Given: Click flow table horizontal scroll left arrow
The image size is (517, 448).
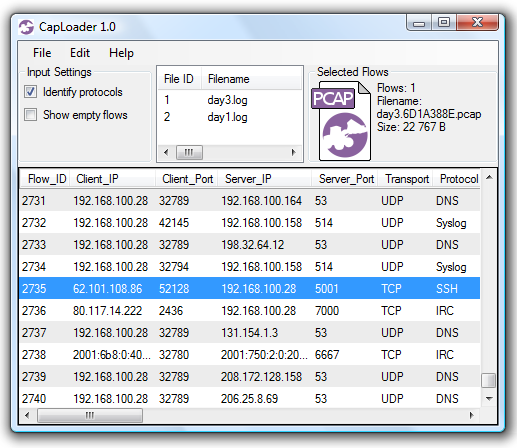Looking at the screenshot, I should click(27, 415).
